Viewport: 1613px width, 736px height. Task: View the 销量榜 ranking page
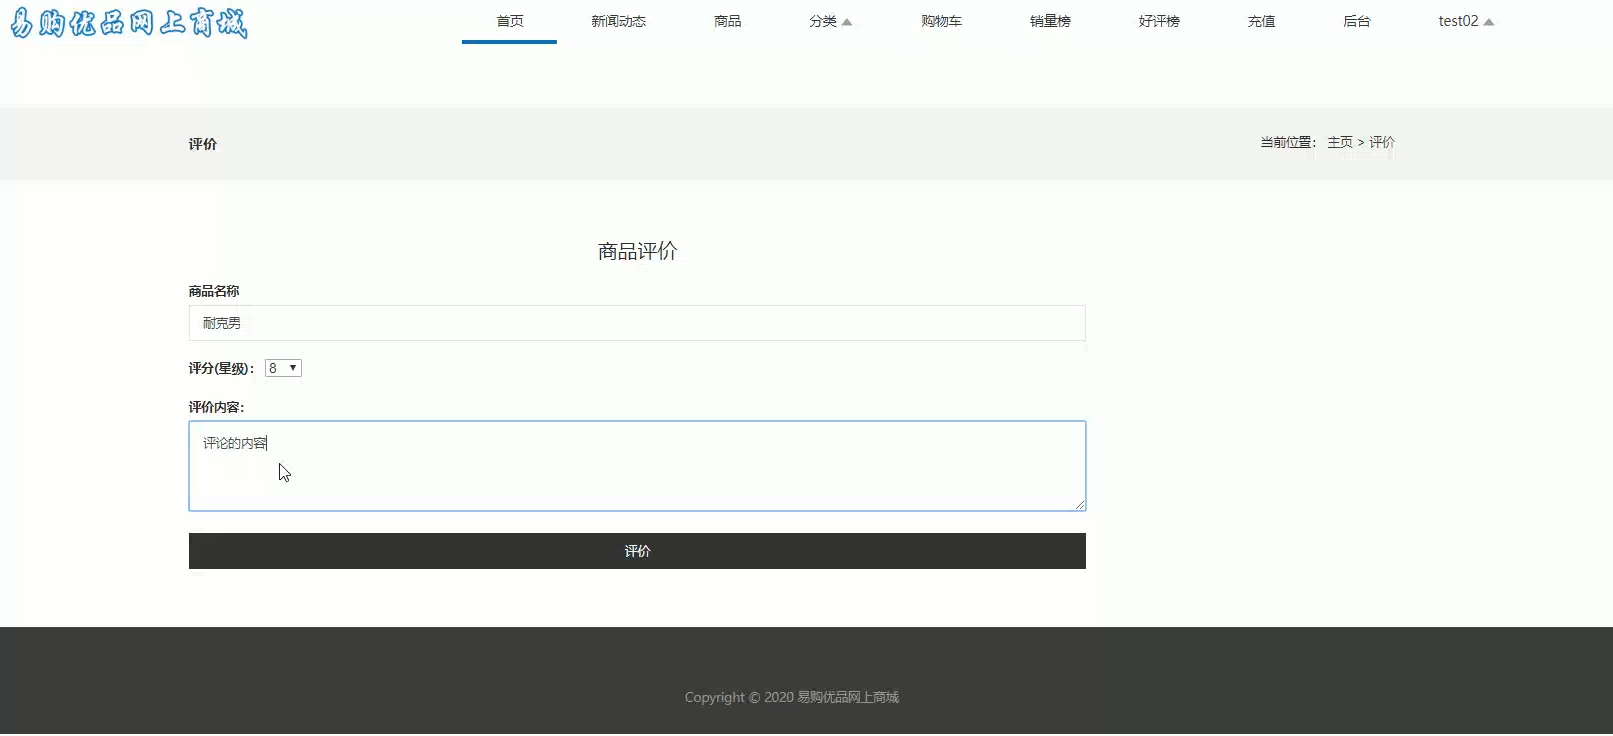point(1050,21)
